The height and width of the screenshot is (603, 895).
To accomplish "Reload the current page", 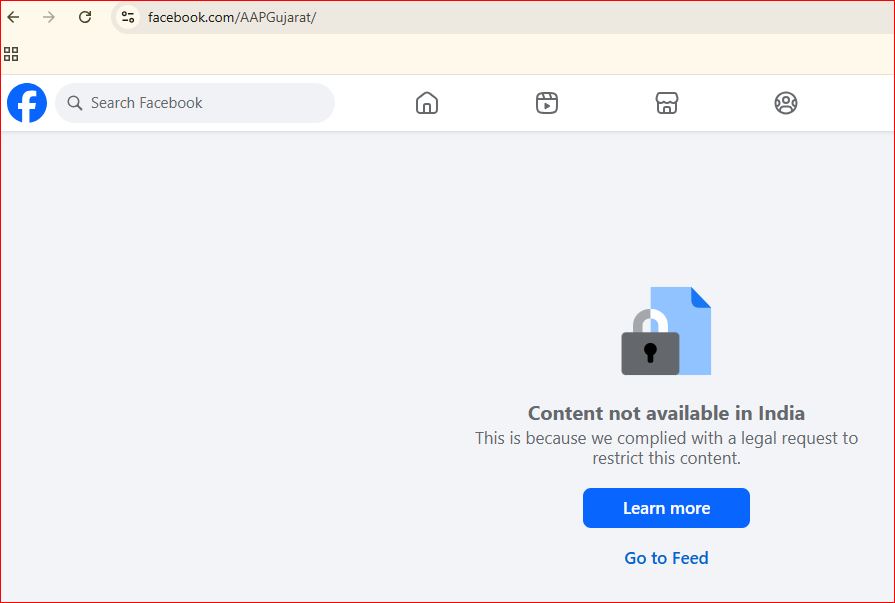I will (85, 17).
